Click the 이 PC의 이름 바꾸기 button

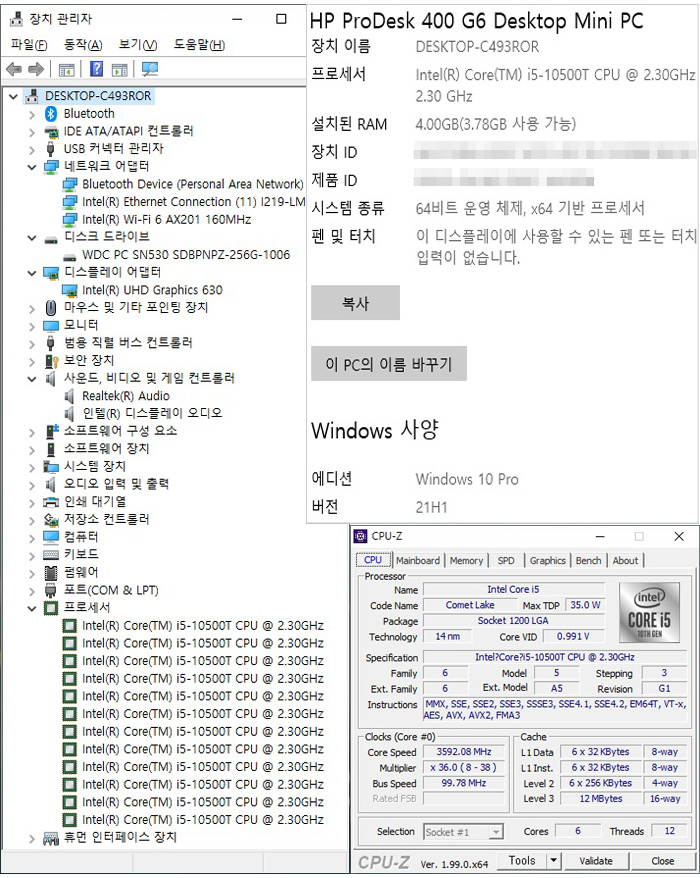[x=389, y=364]
